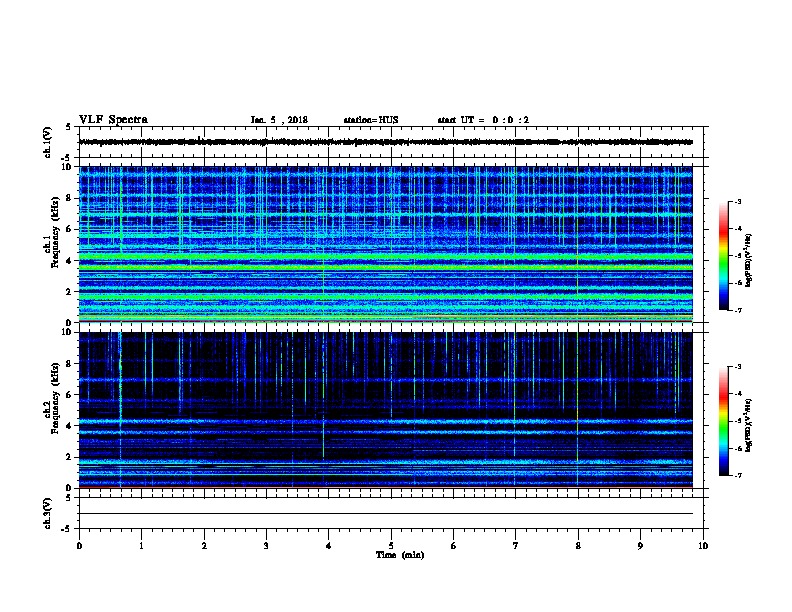Click the "ch.3(V)" axis label
The width and height of the screenshot is (792, 612).
click(x=47, y=513)
